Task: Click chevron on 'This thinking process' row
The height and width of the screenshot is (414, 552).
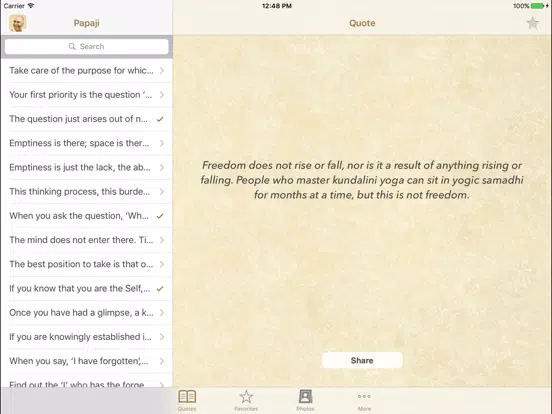Action: [162, 192]
